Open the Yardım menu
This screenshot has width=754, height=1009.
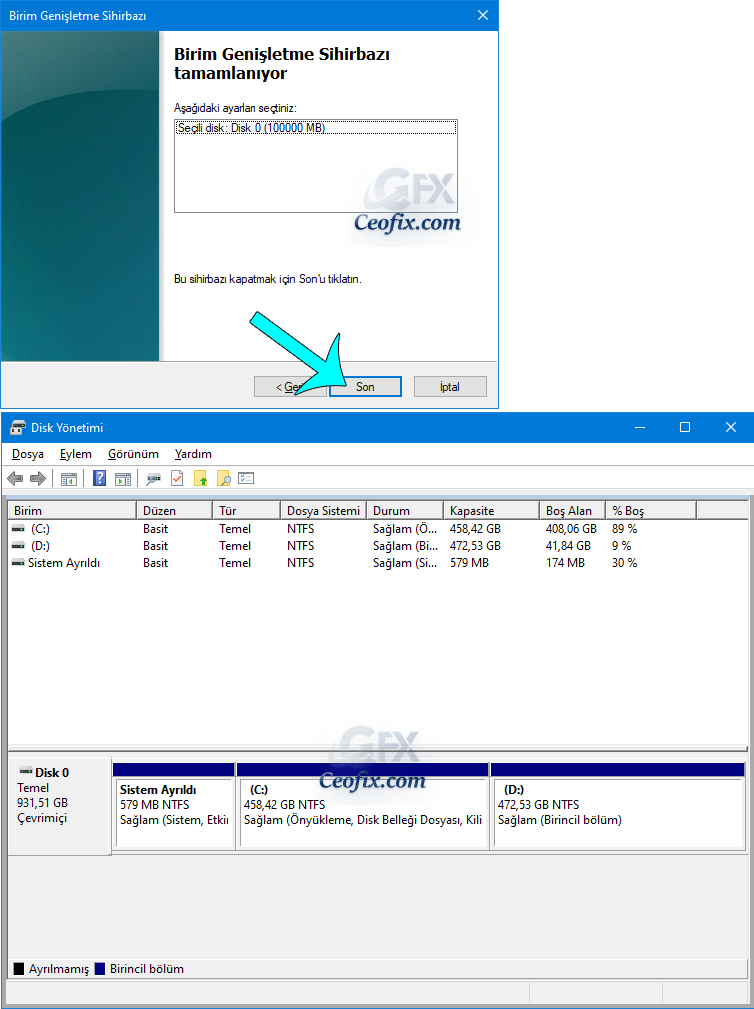[x=193, y=454]
